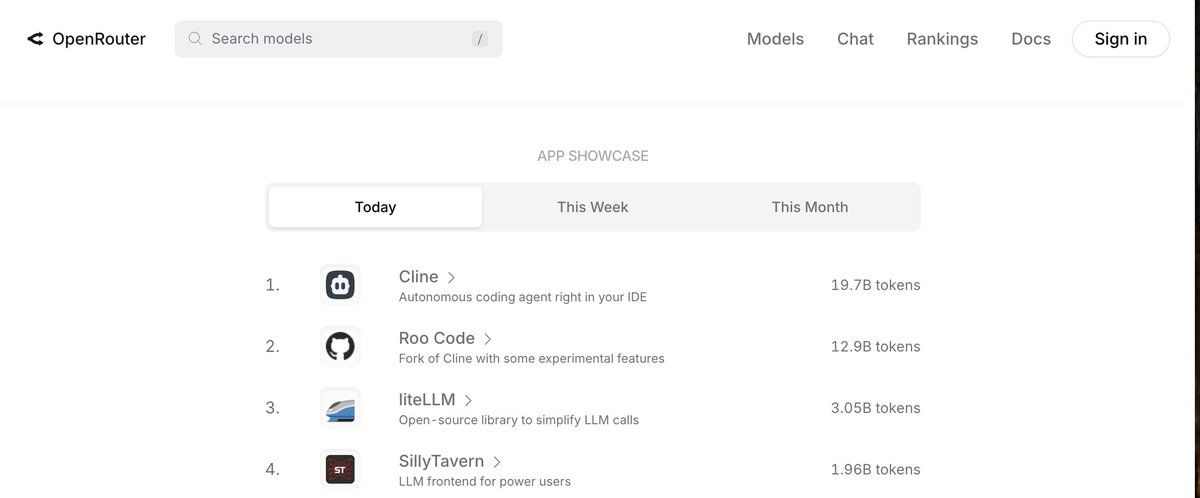Viewport: 1200px width, 498px height.
Task: Click the rank number 4. beside SillyTavern
Action: pyautogui.click(x=272, y=469)
